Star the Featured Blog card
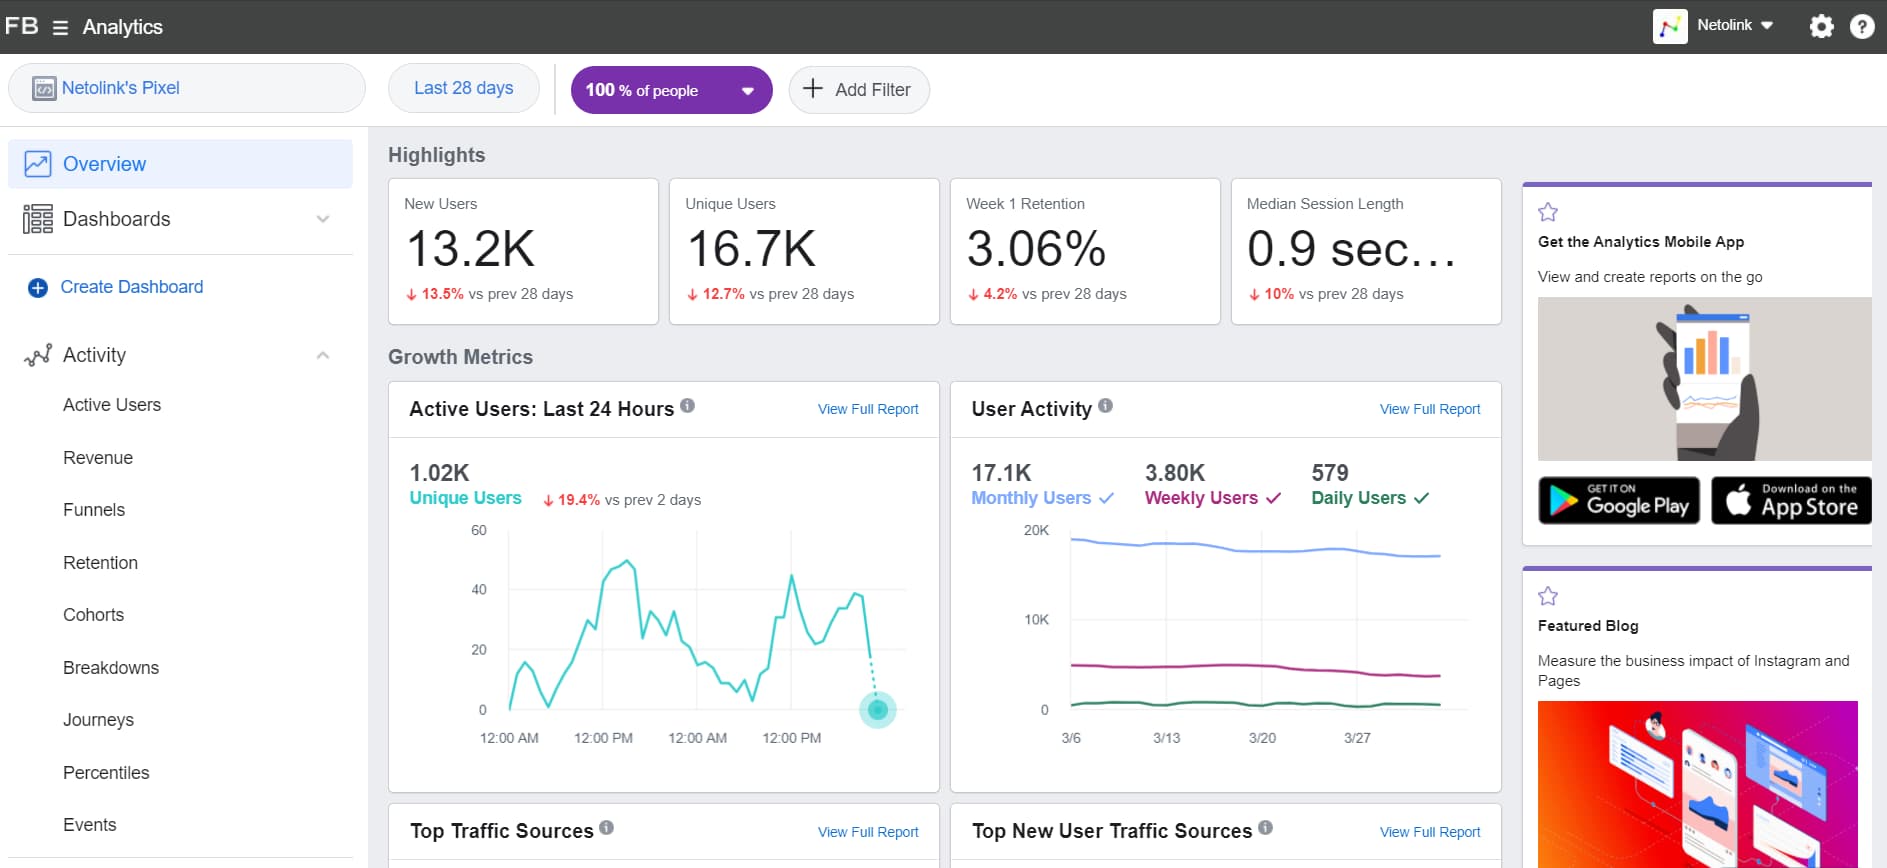 (x=1548, y=596)
